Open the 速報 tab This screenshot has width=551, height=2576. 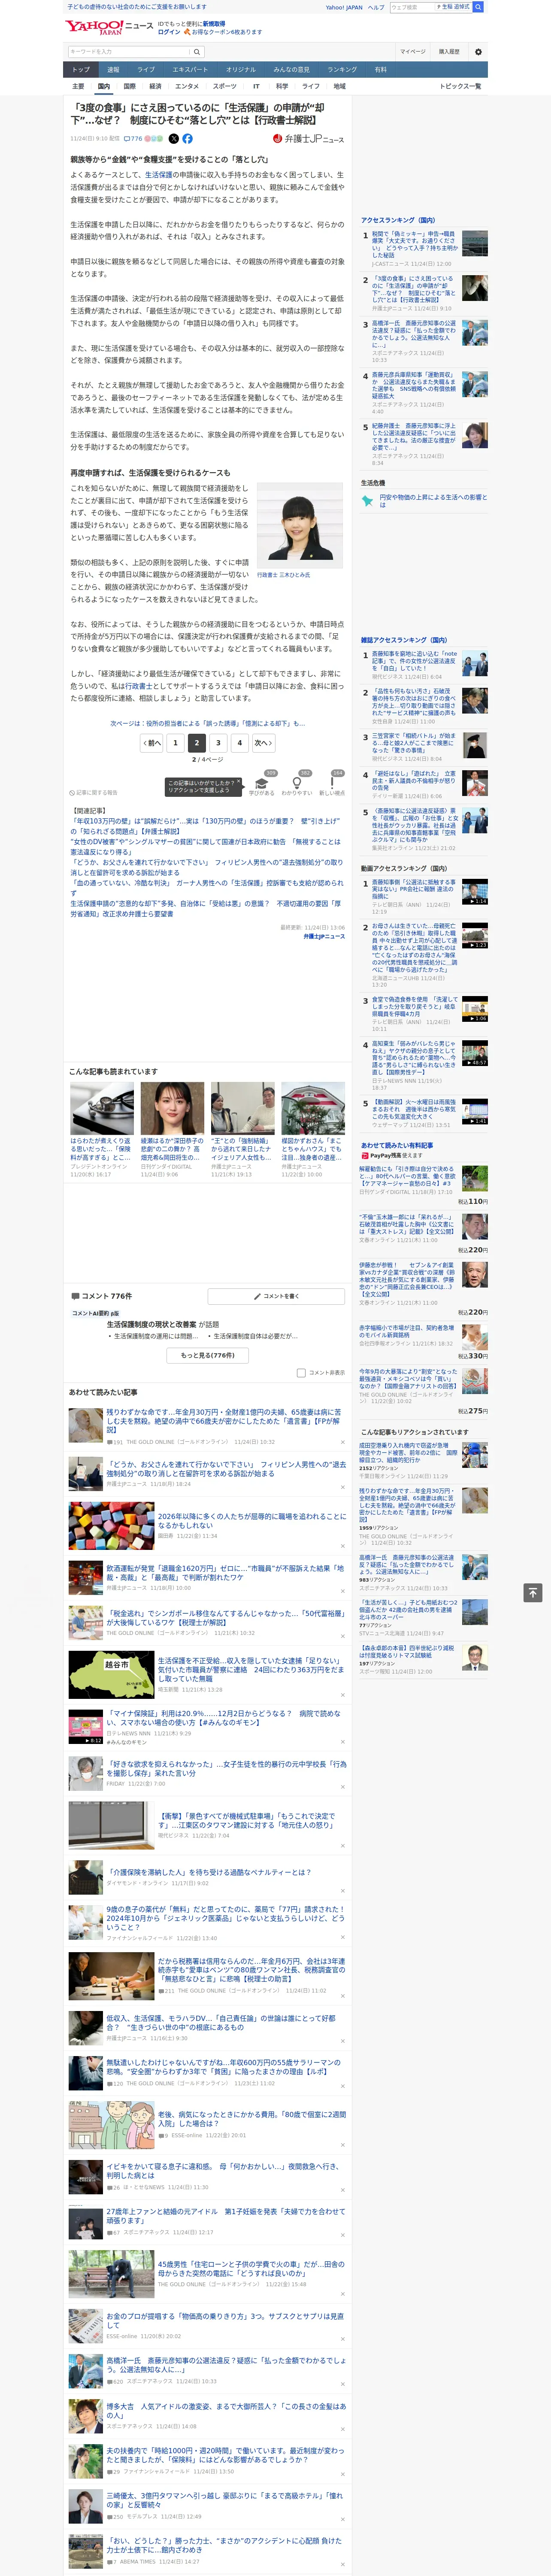[x=113, y=70]
